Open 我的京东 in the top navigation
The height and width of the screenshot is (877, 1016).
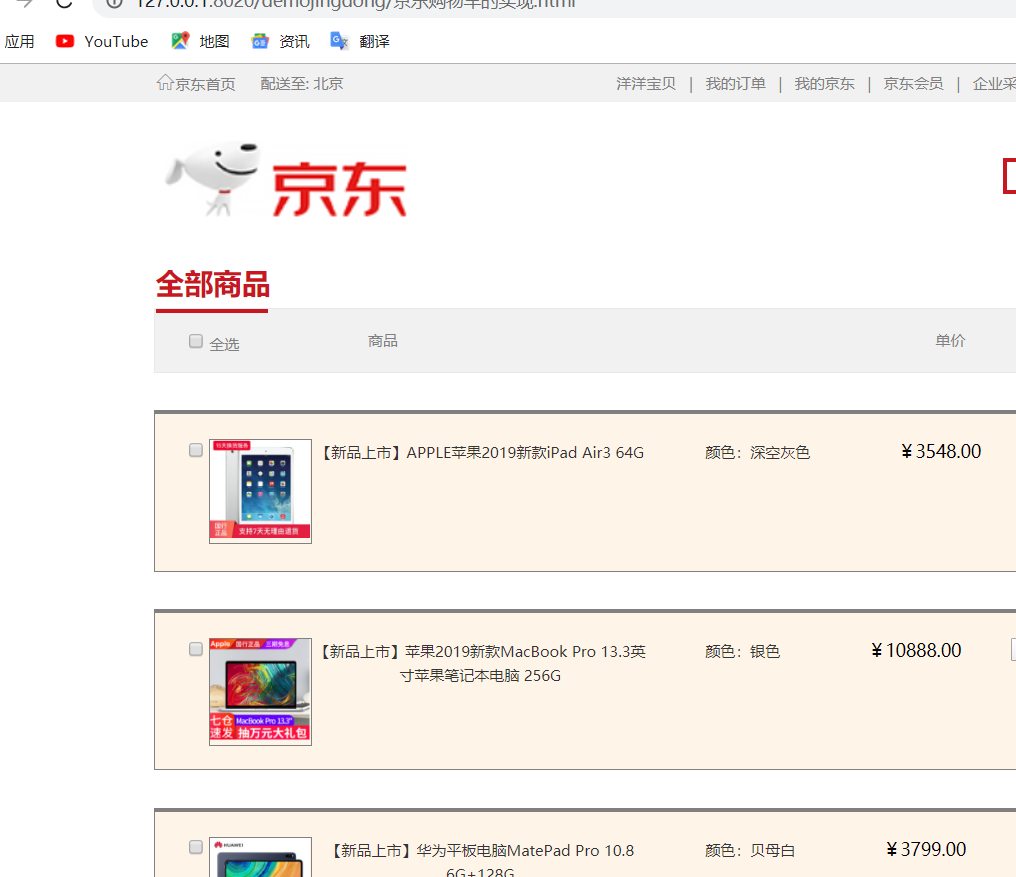pyautogui.click(x=825, y=84)
